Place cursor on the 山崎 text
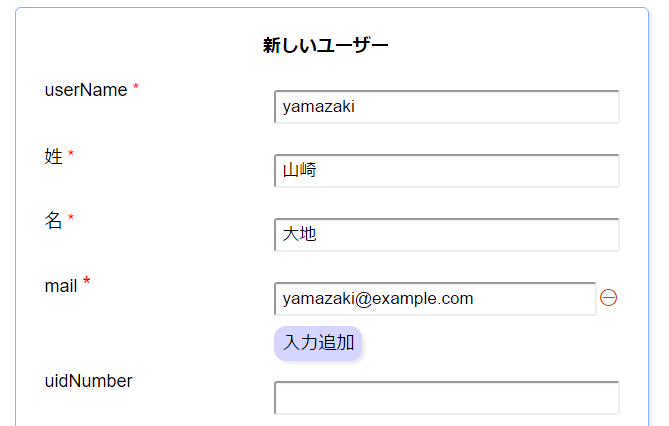The width and height of the screenshot is (669, 426). pyautogui.click(x=300, y=171)
